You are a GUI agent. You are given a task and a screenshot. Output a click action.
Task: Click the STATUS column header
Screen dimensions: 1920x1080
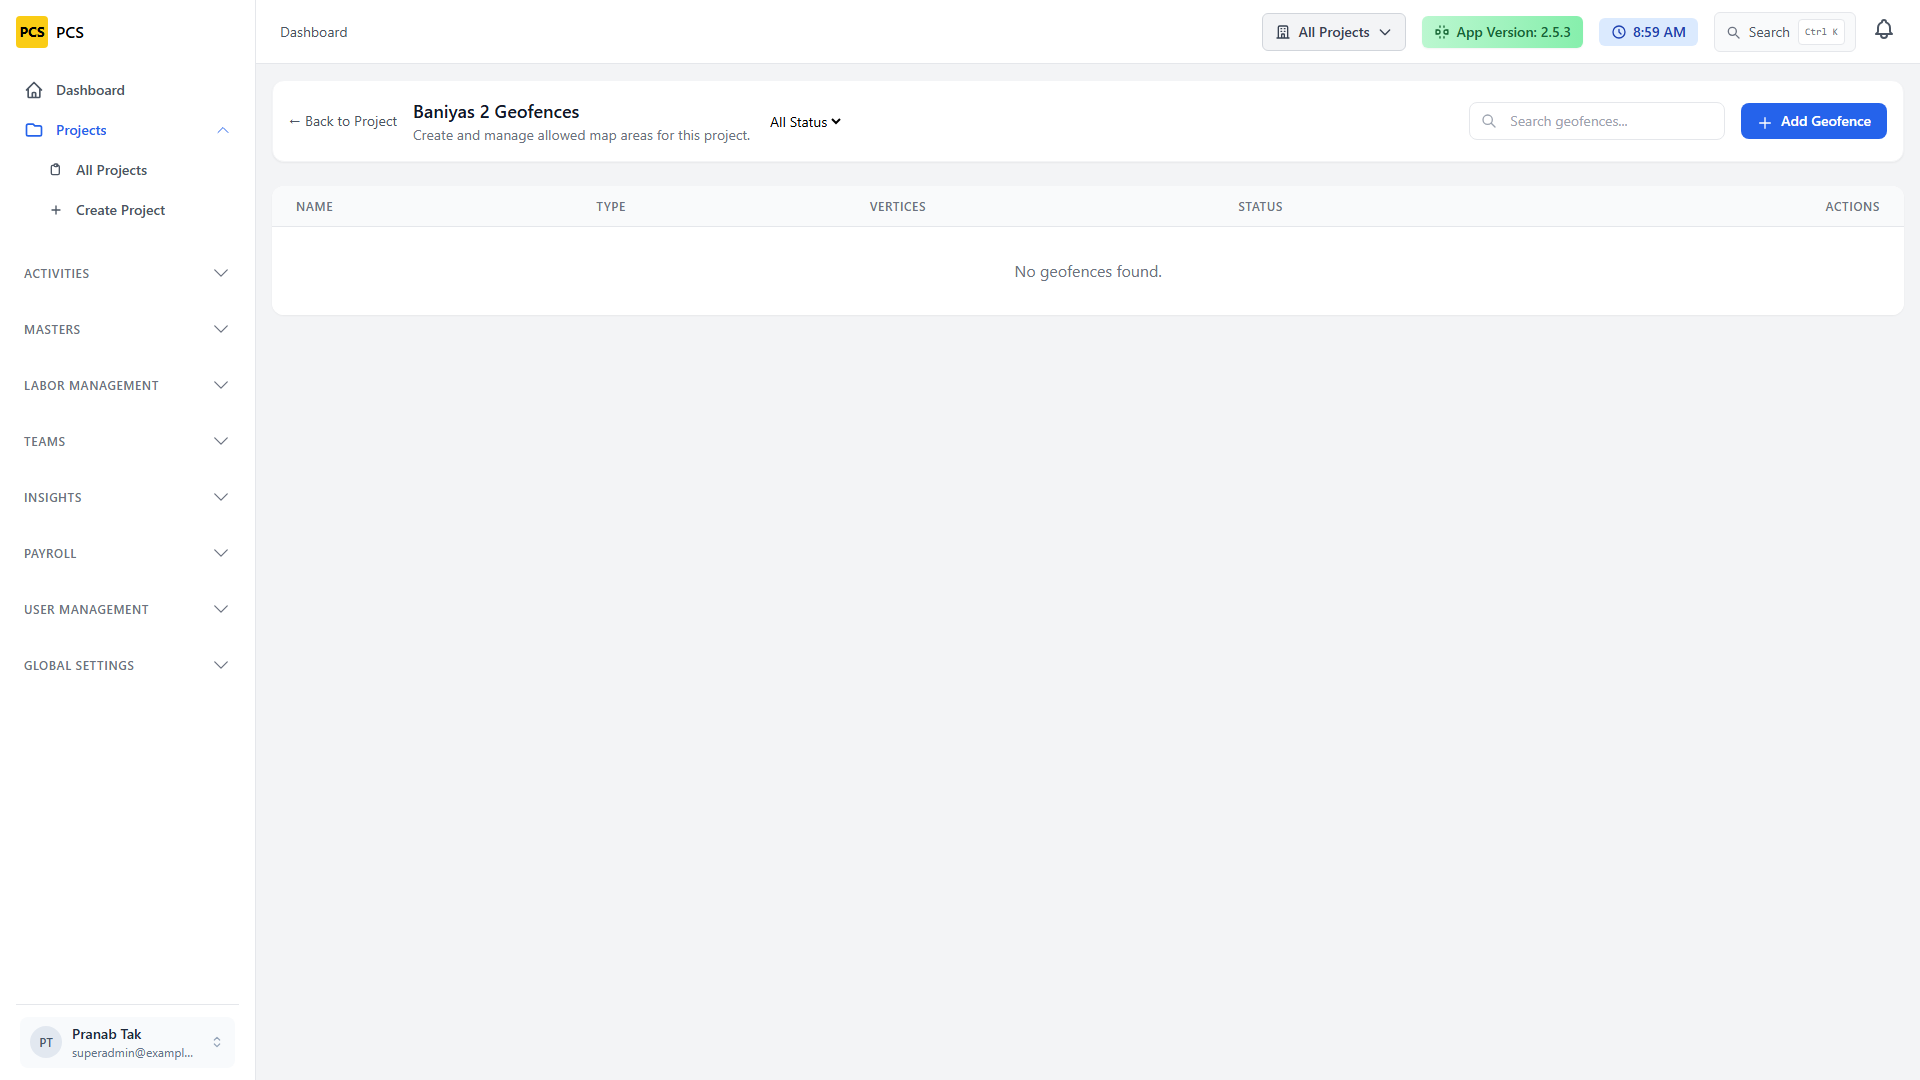[1260, 207]
